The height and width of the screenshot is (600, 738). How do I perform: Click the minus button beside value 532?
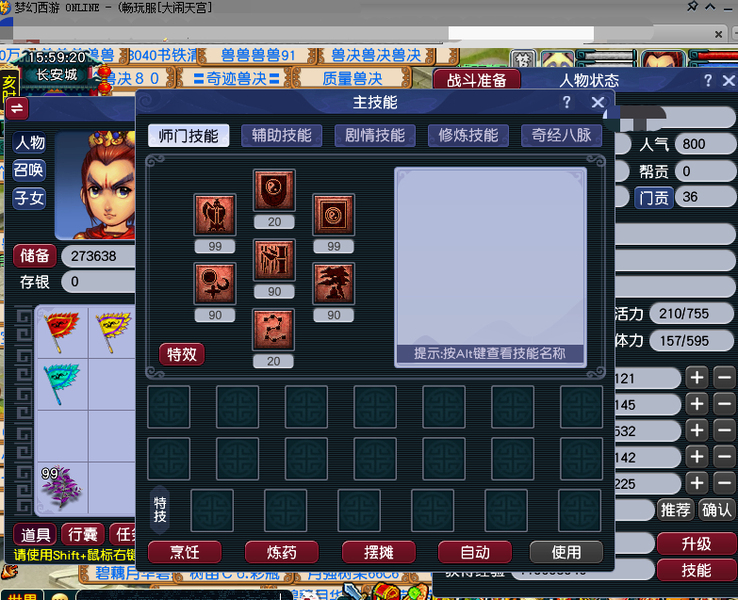click(724, 430)
